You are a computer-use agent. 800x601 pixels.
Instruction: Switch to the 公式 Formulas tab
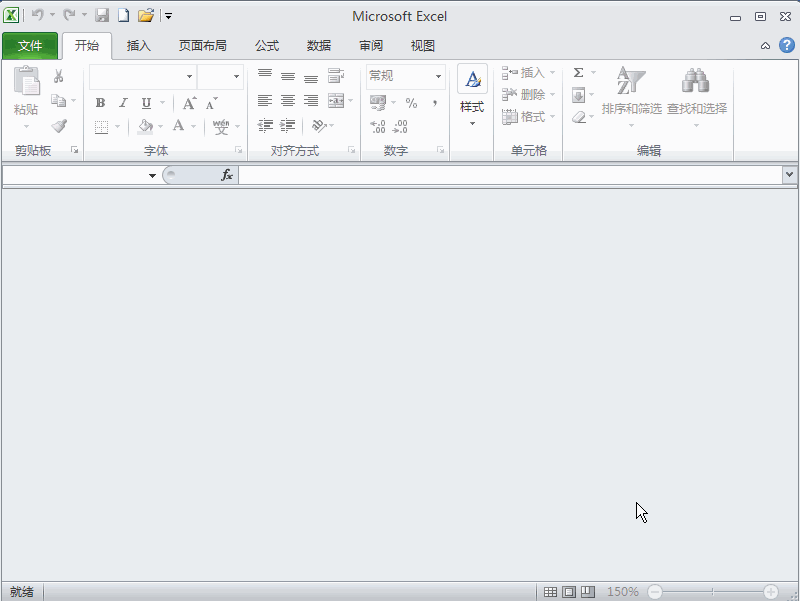pos(267,46)
